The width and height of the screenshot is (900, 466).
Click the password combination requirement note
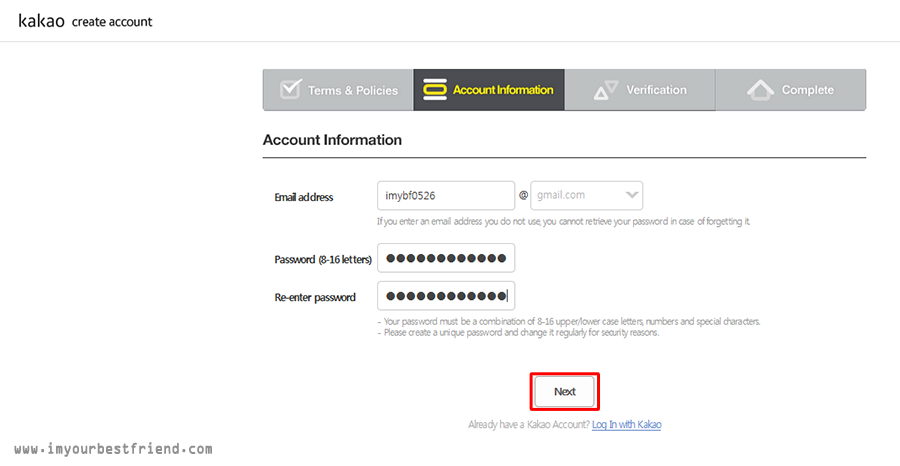click(x=569, y=321)
